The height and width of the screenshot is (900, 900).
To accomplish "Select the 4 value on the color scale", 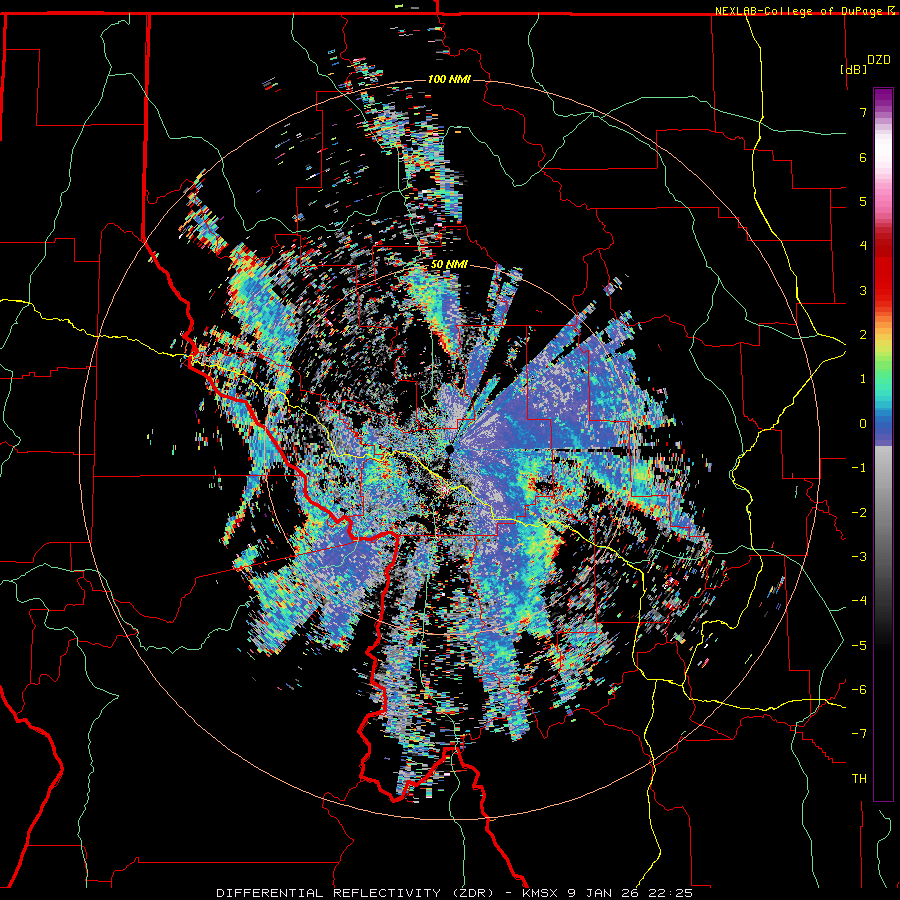I will point(863,246).
